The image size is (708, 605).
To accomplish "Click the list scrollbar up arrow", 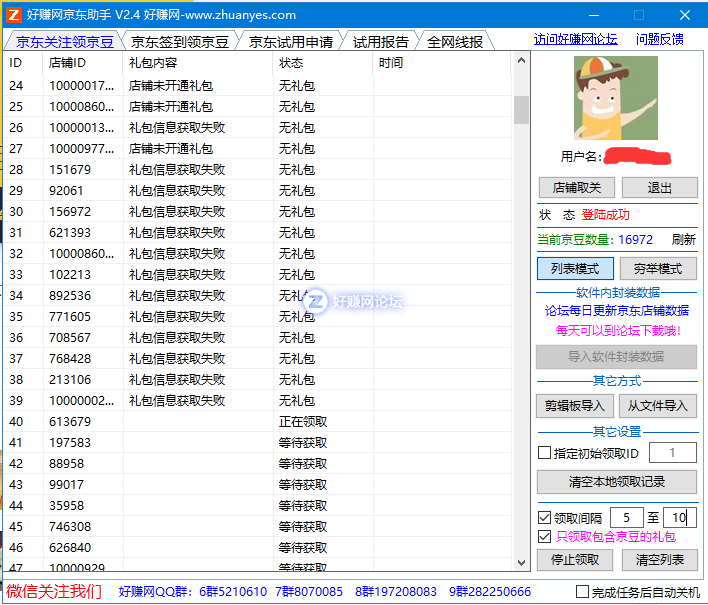I will pyautogui.click(x=521, y=60).
